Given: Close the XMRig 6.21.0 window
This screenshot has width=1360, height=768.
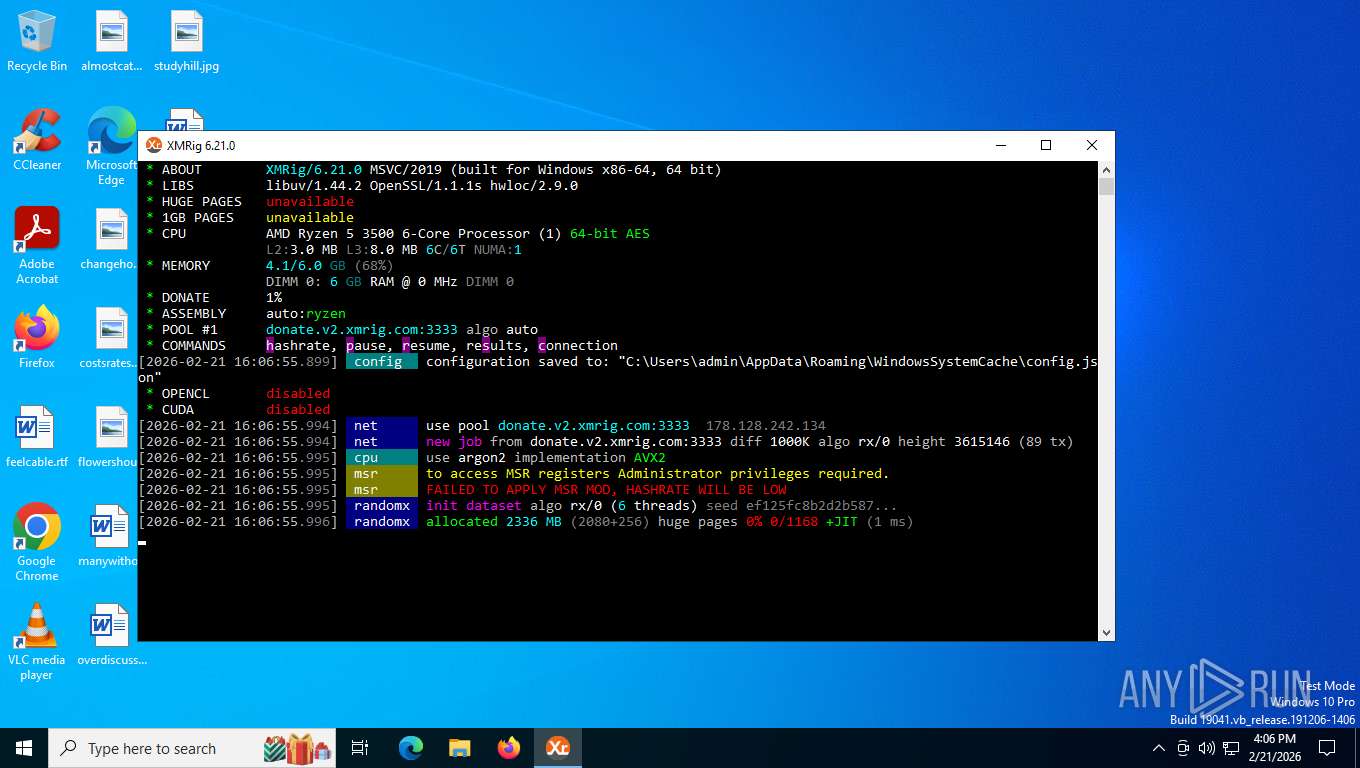Looking at the screenshot, I should pos(1092,145).
